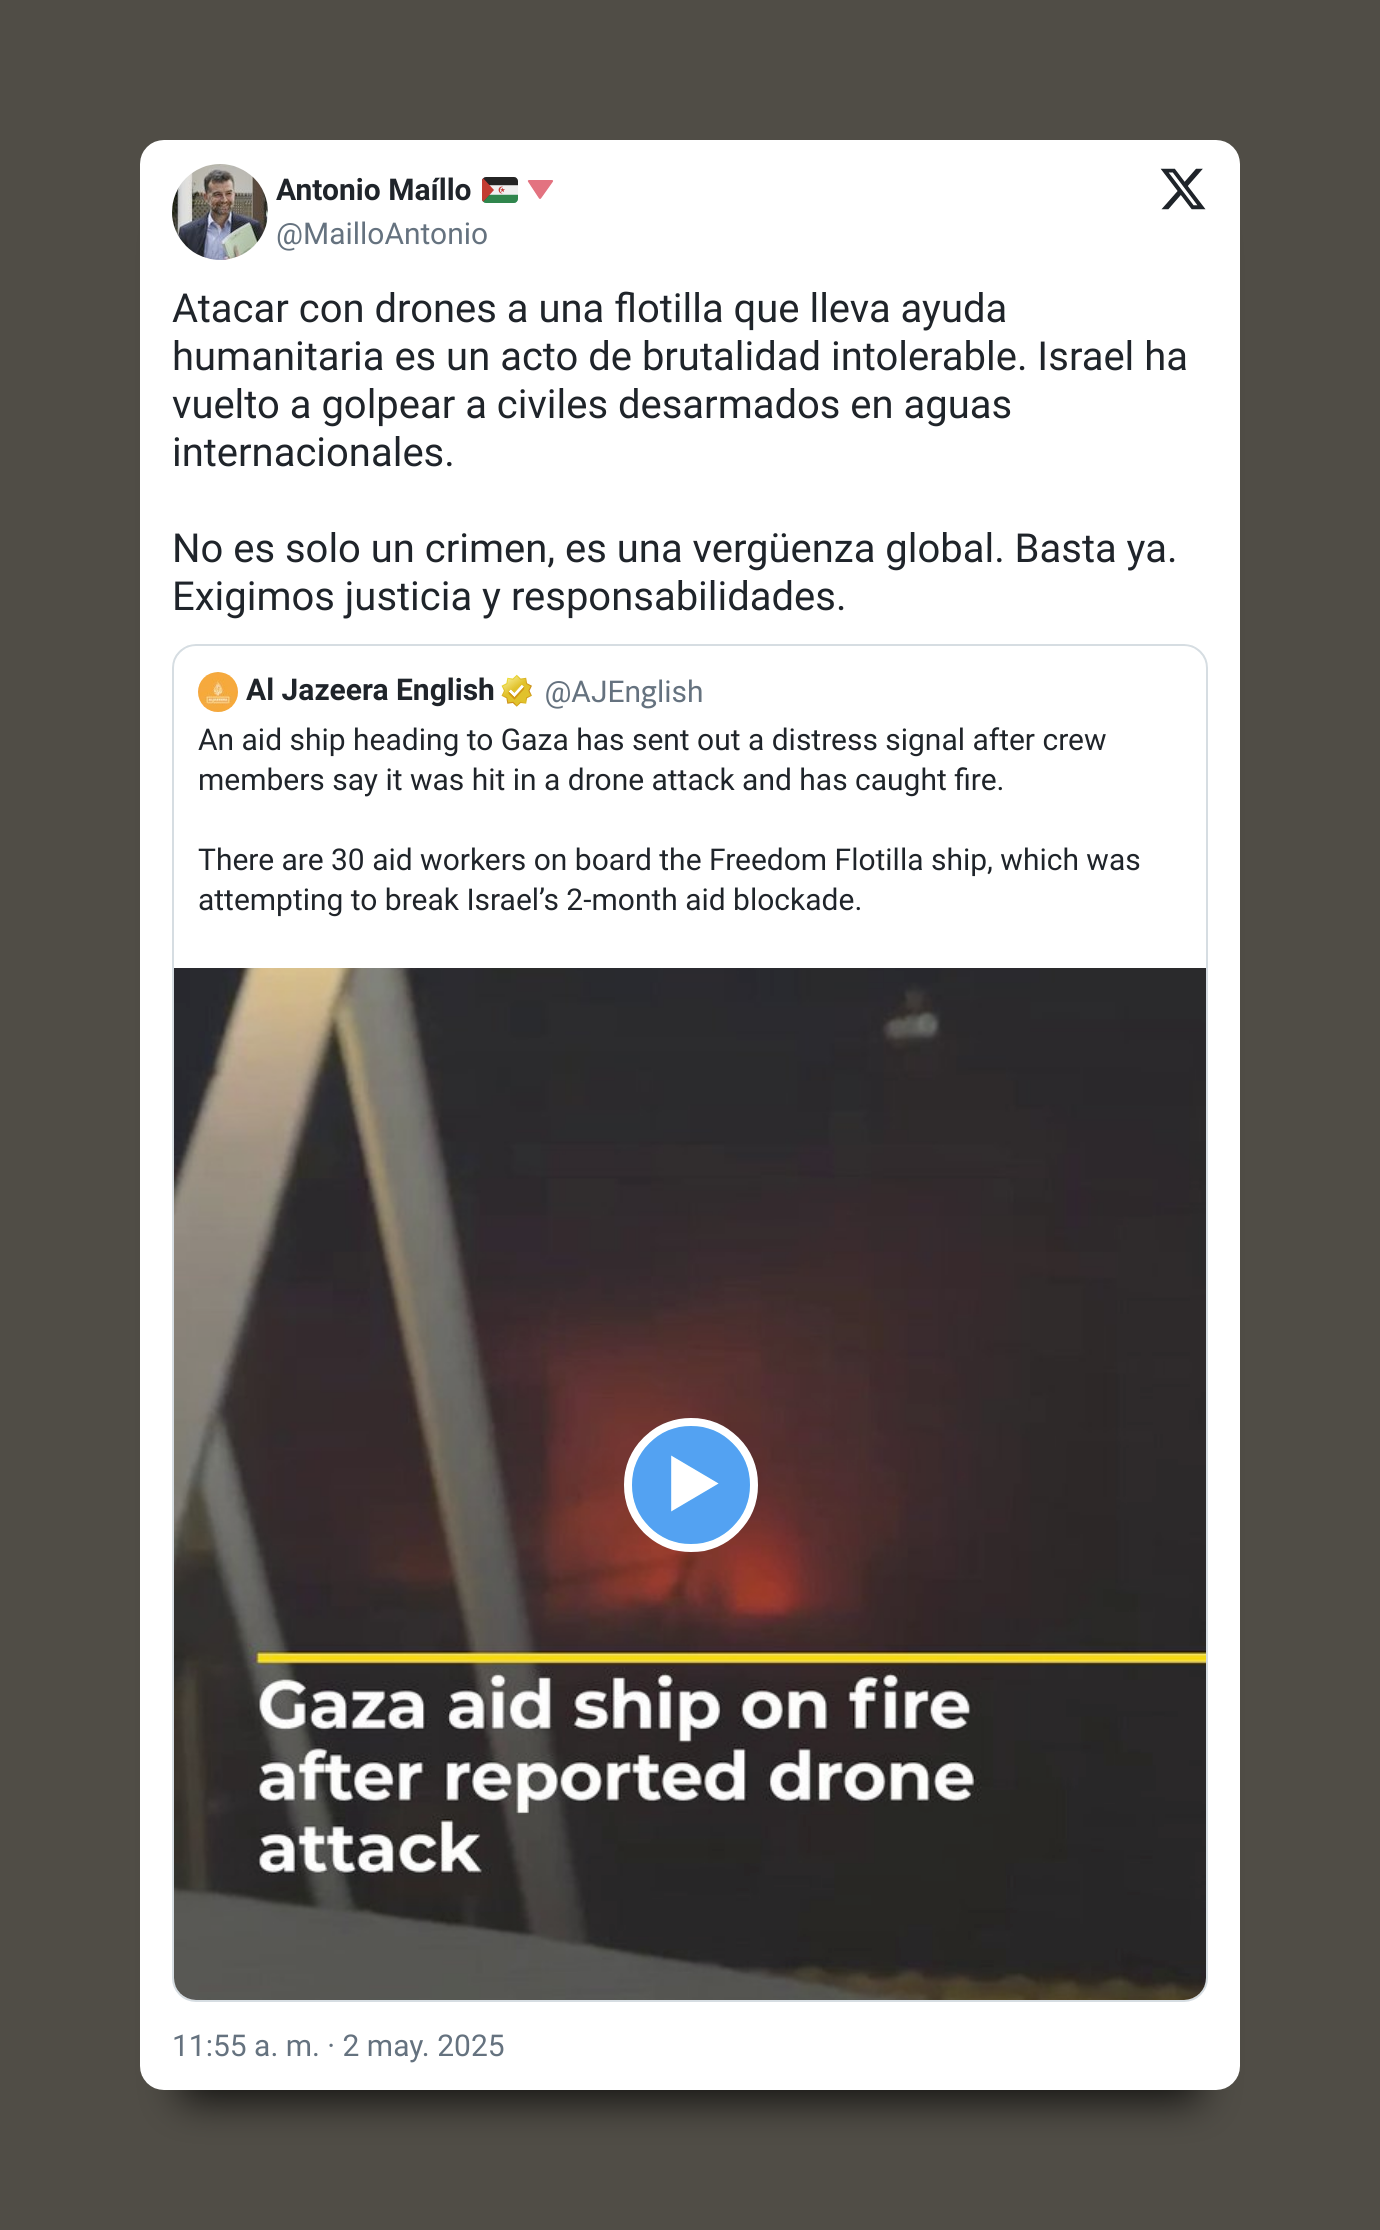Click the 'Freedom Flotilla ship' paragraph in quote
Image resolution: width=1380 pixels, height=2230 pixels.
click(x=669, y=880)
